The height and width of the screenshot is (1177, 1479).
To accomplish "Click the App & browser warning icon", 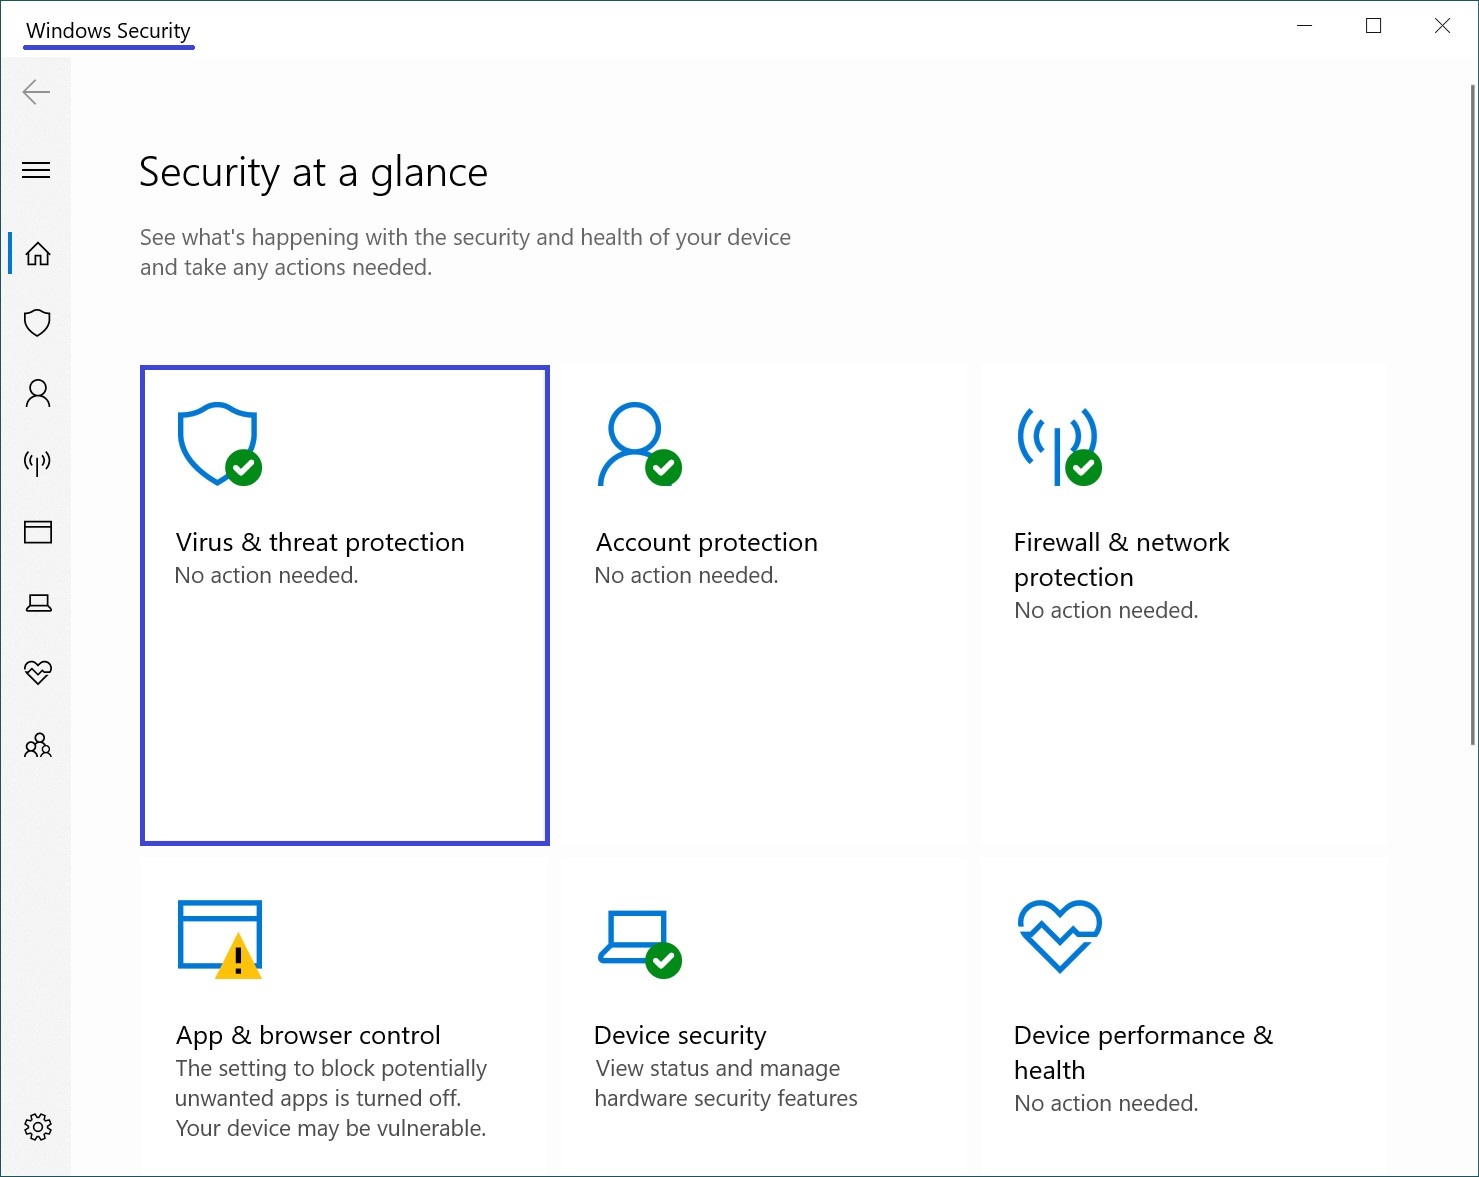I will [238, 958].
